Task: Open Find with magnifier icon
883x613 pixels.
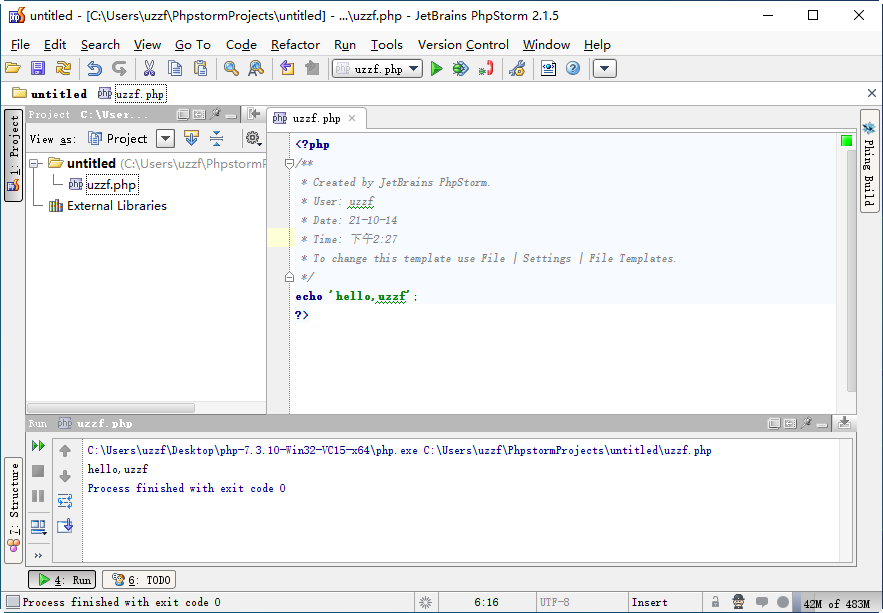Action: [x=231, y=69]
